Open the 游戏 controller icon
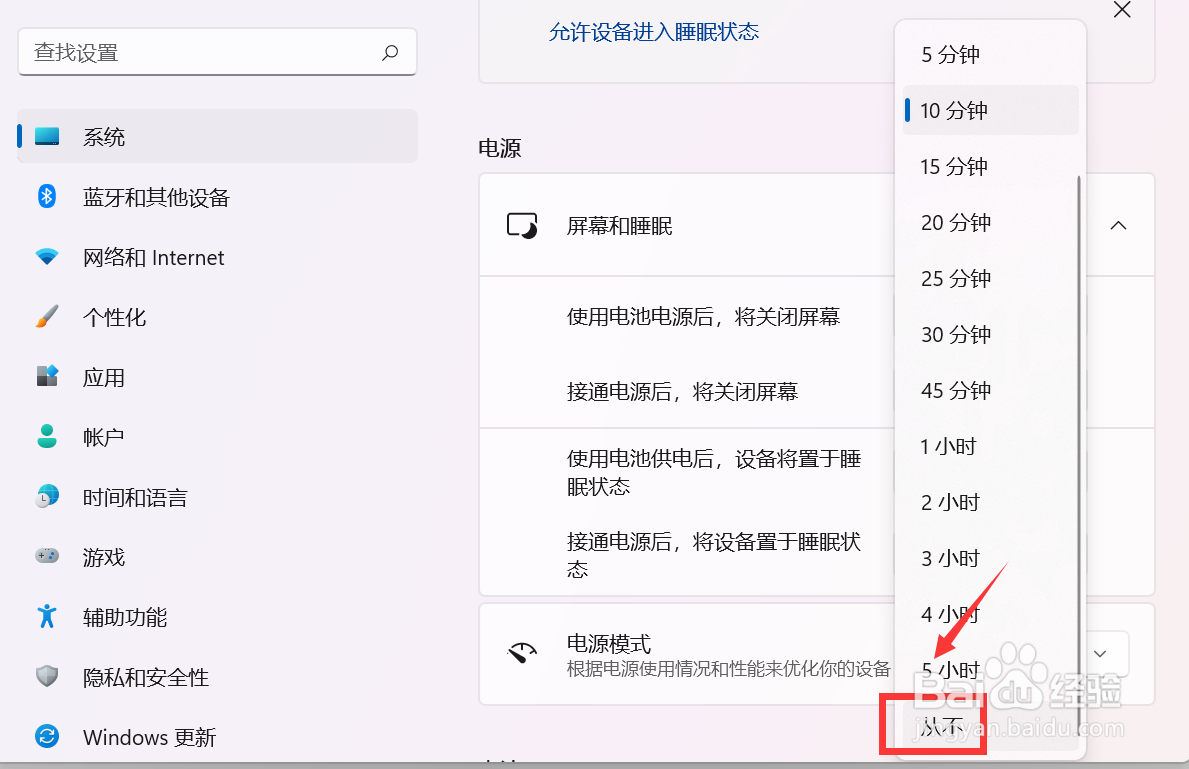This screenshot has width=1189, height=769. 47,557
